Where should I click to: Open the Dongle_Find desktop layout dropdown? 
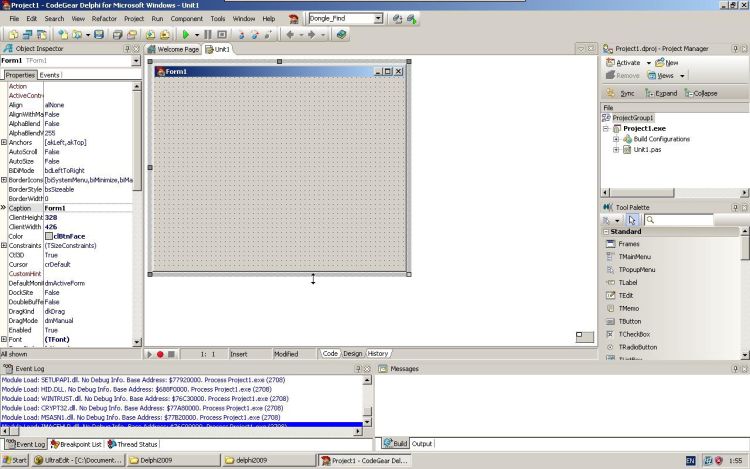click(378, 19)
